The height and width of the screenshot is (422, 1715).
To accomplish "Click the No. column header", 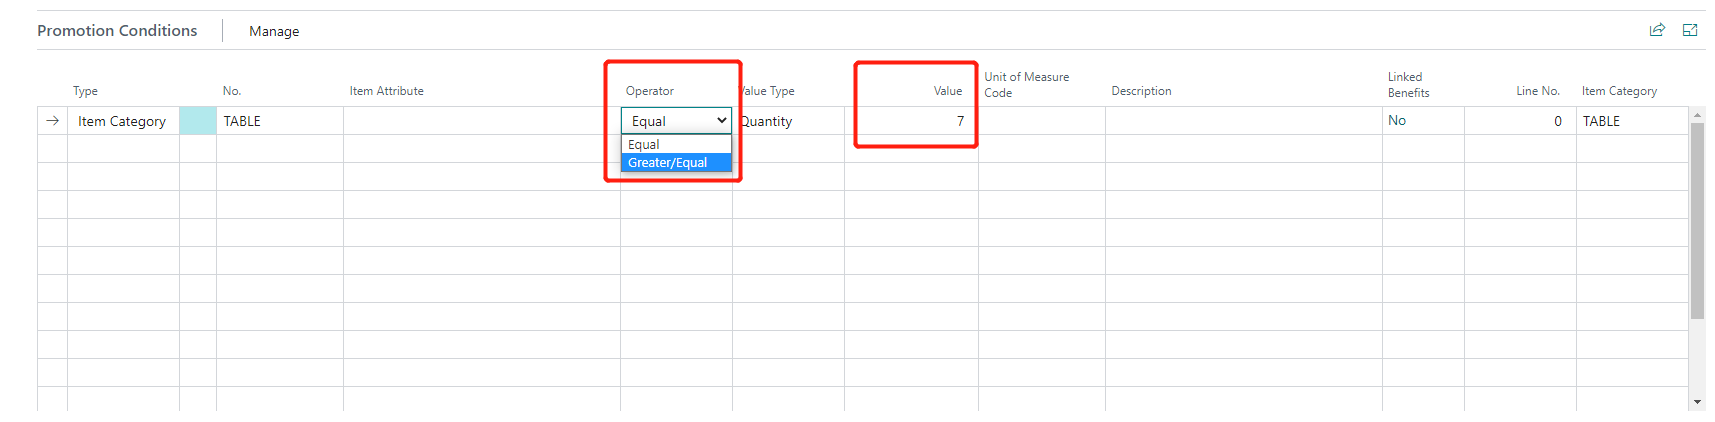I will click(232, 91).
